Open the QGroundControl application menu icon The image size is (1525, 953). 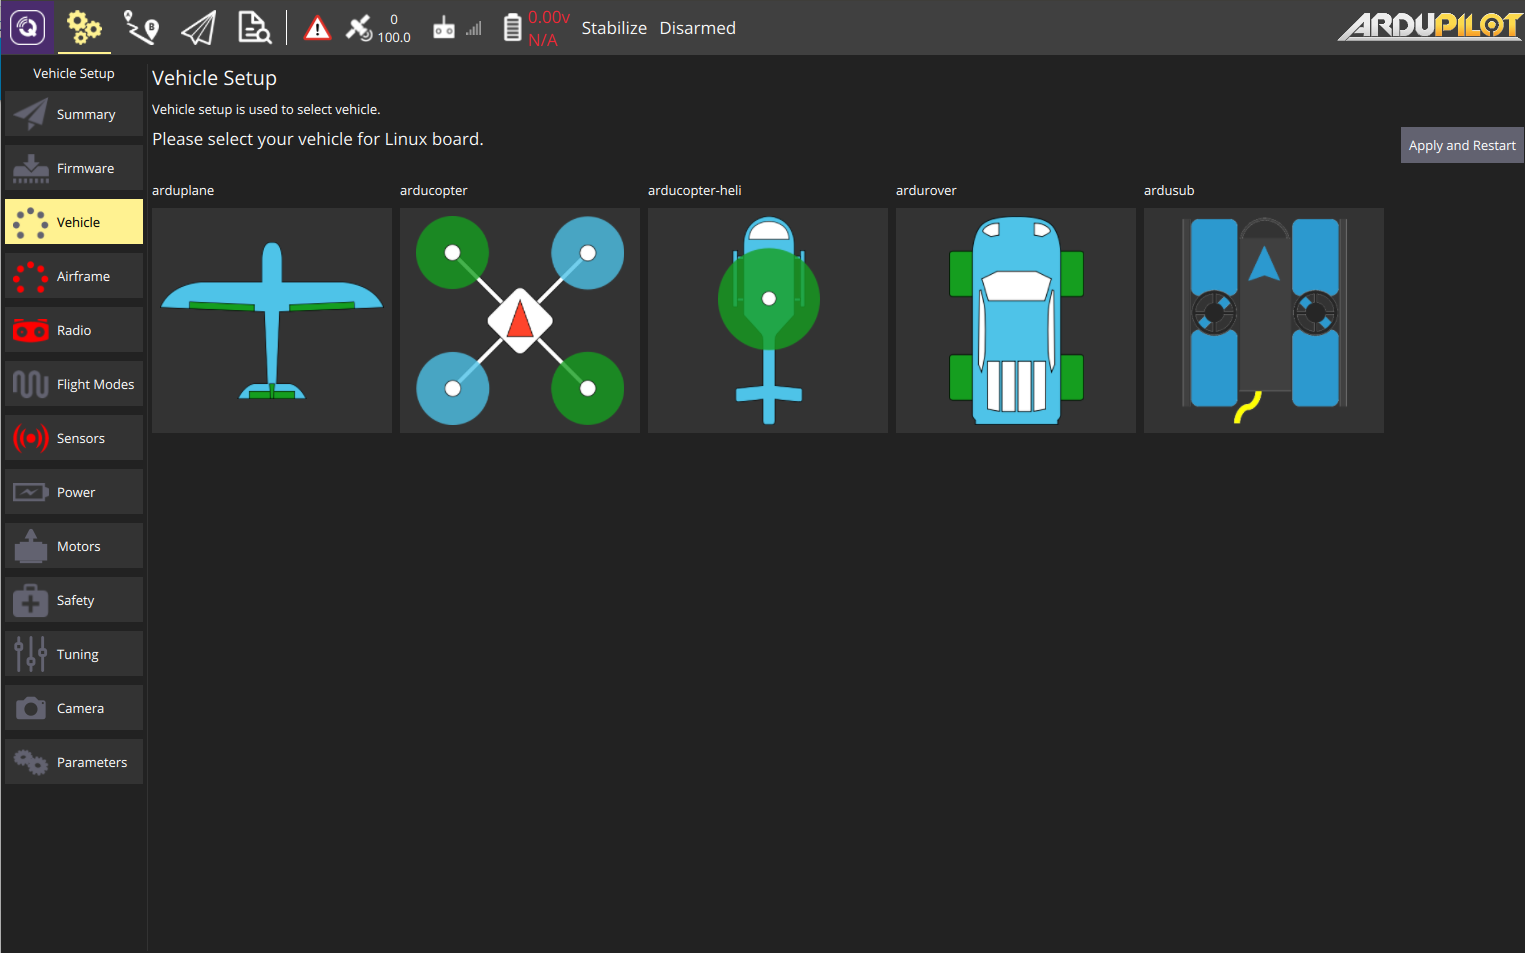tap(27, 27)
